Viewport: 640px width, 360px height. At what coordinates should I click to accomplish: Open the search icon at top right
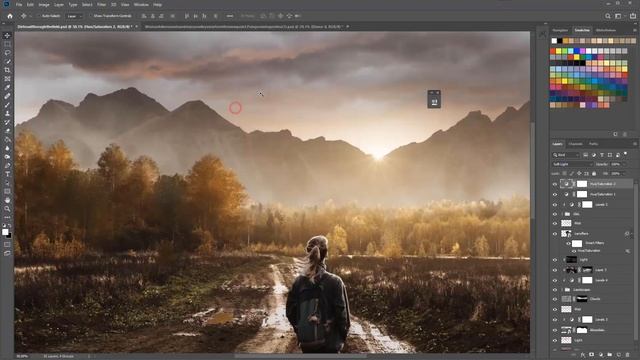[608, 16]
